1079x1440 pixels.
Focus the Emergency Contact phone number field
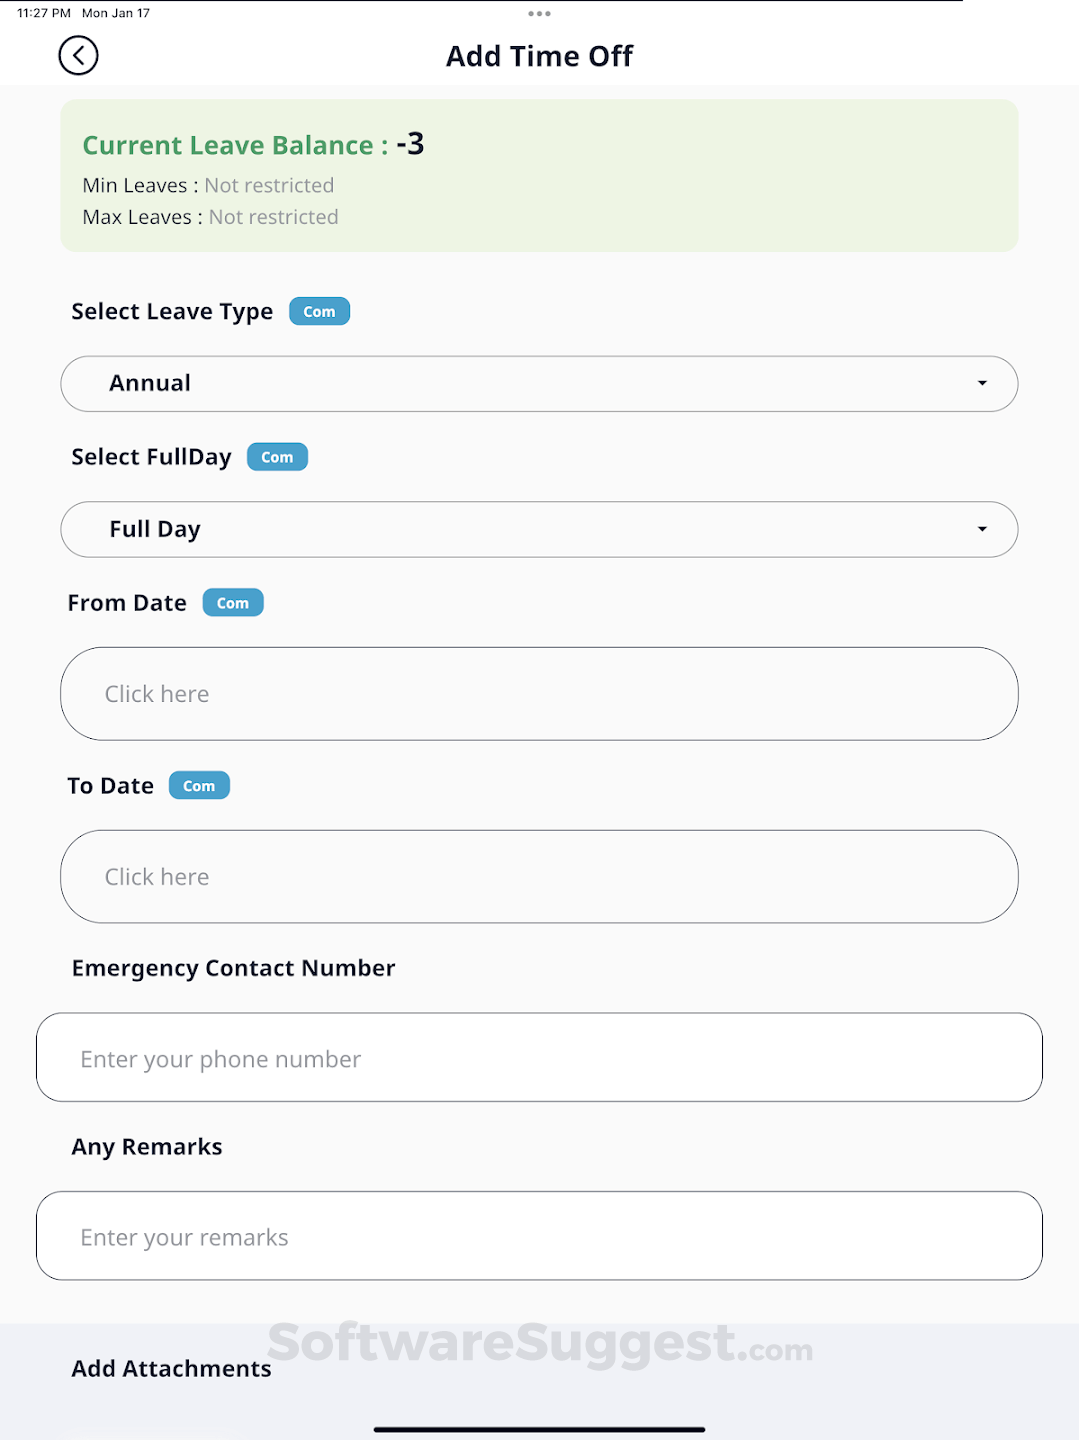point(539,1058)
